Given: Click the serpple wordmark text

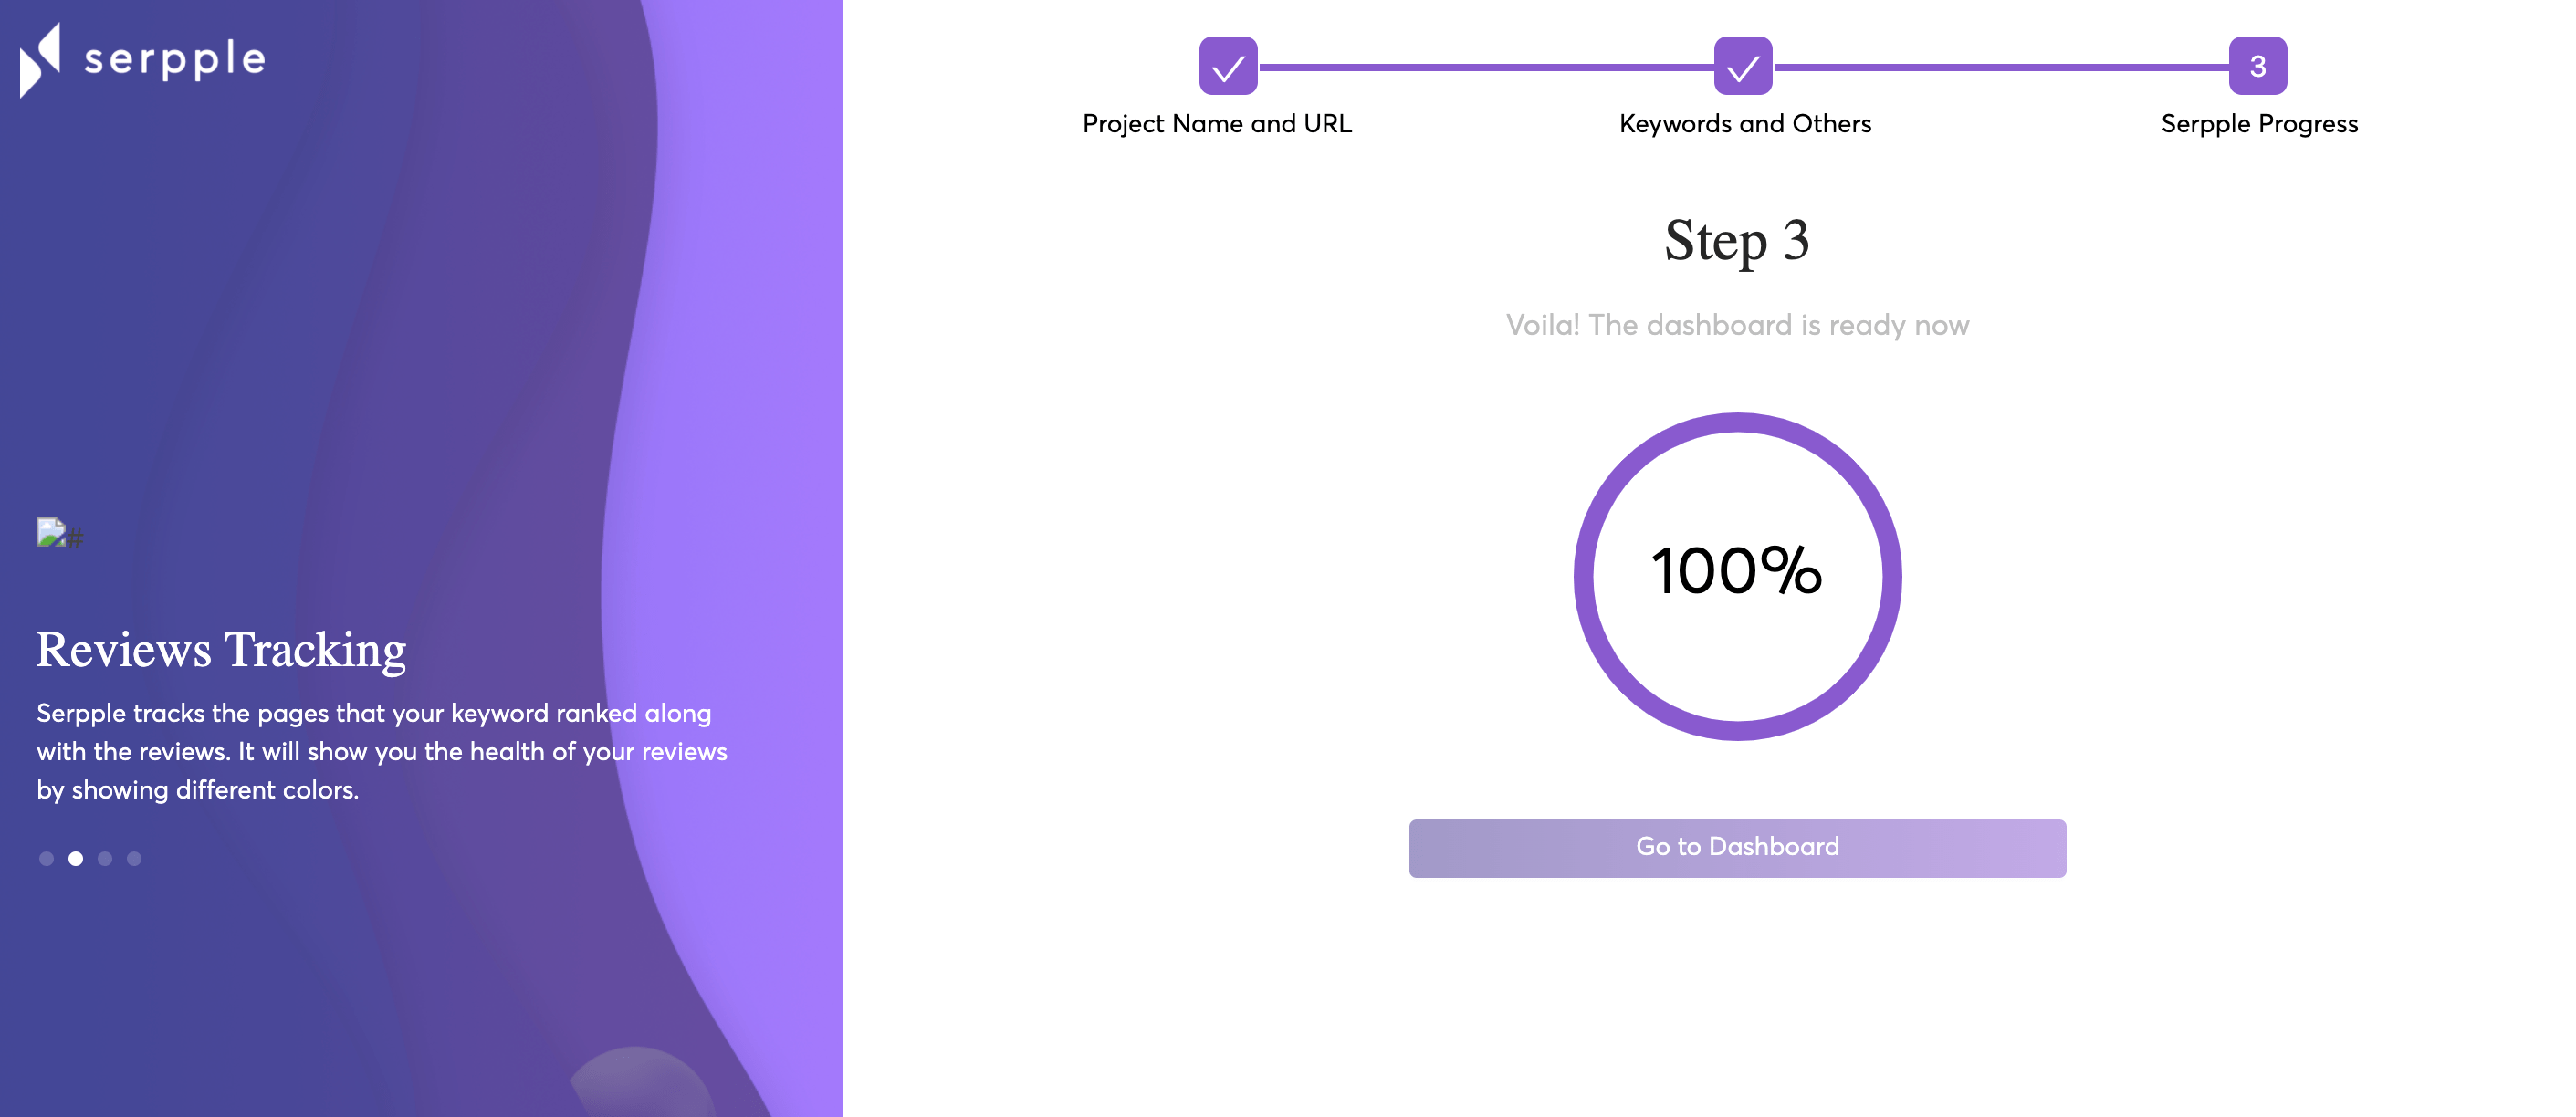Looking at the screenshot, I should pos(175,60).
